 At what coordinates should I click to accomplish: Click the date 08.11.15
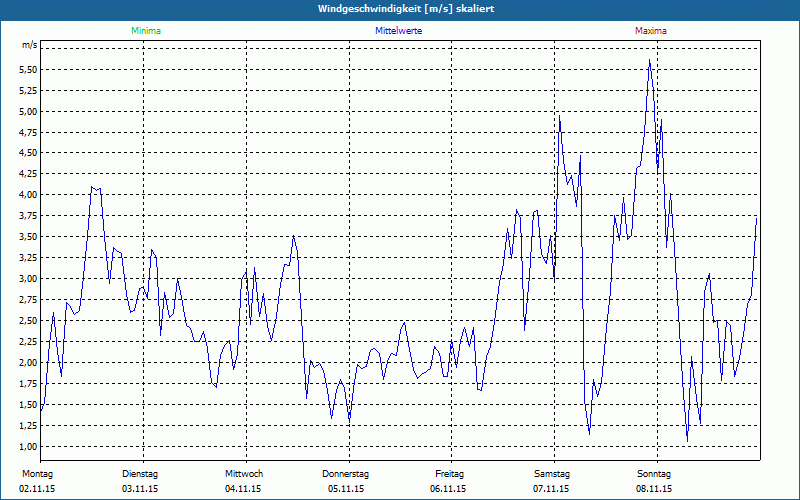(654, 489)
